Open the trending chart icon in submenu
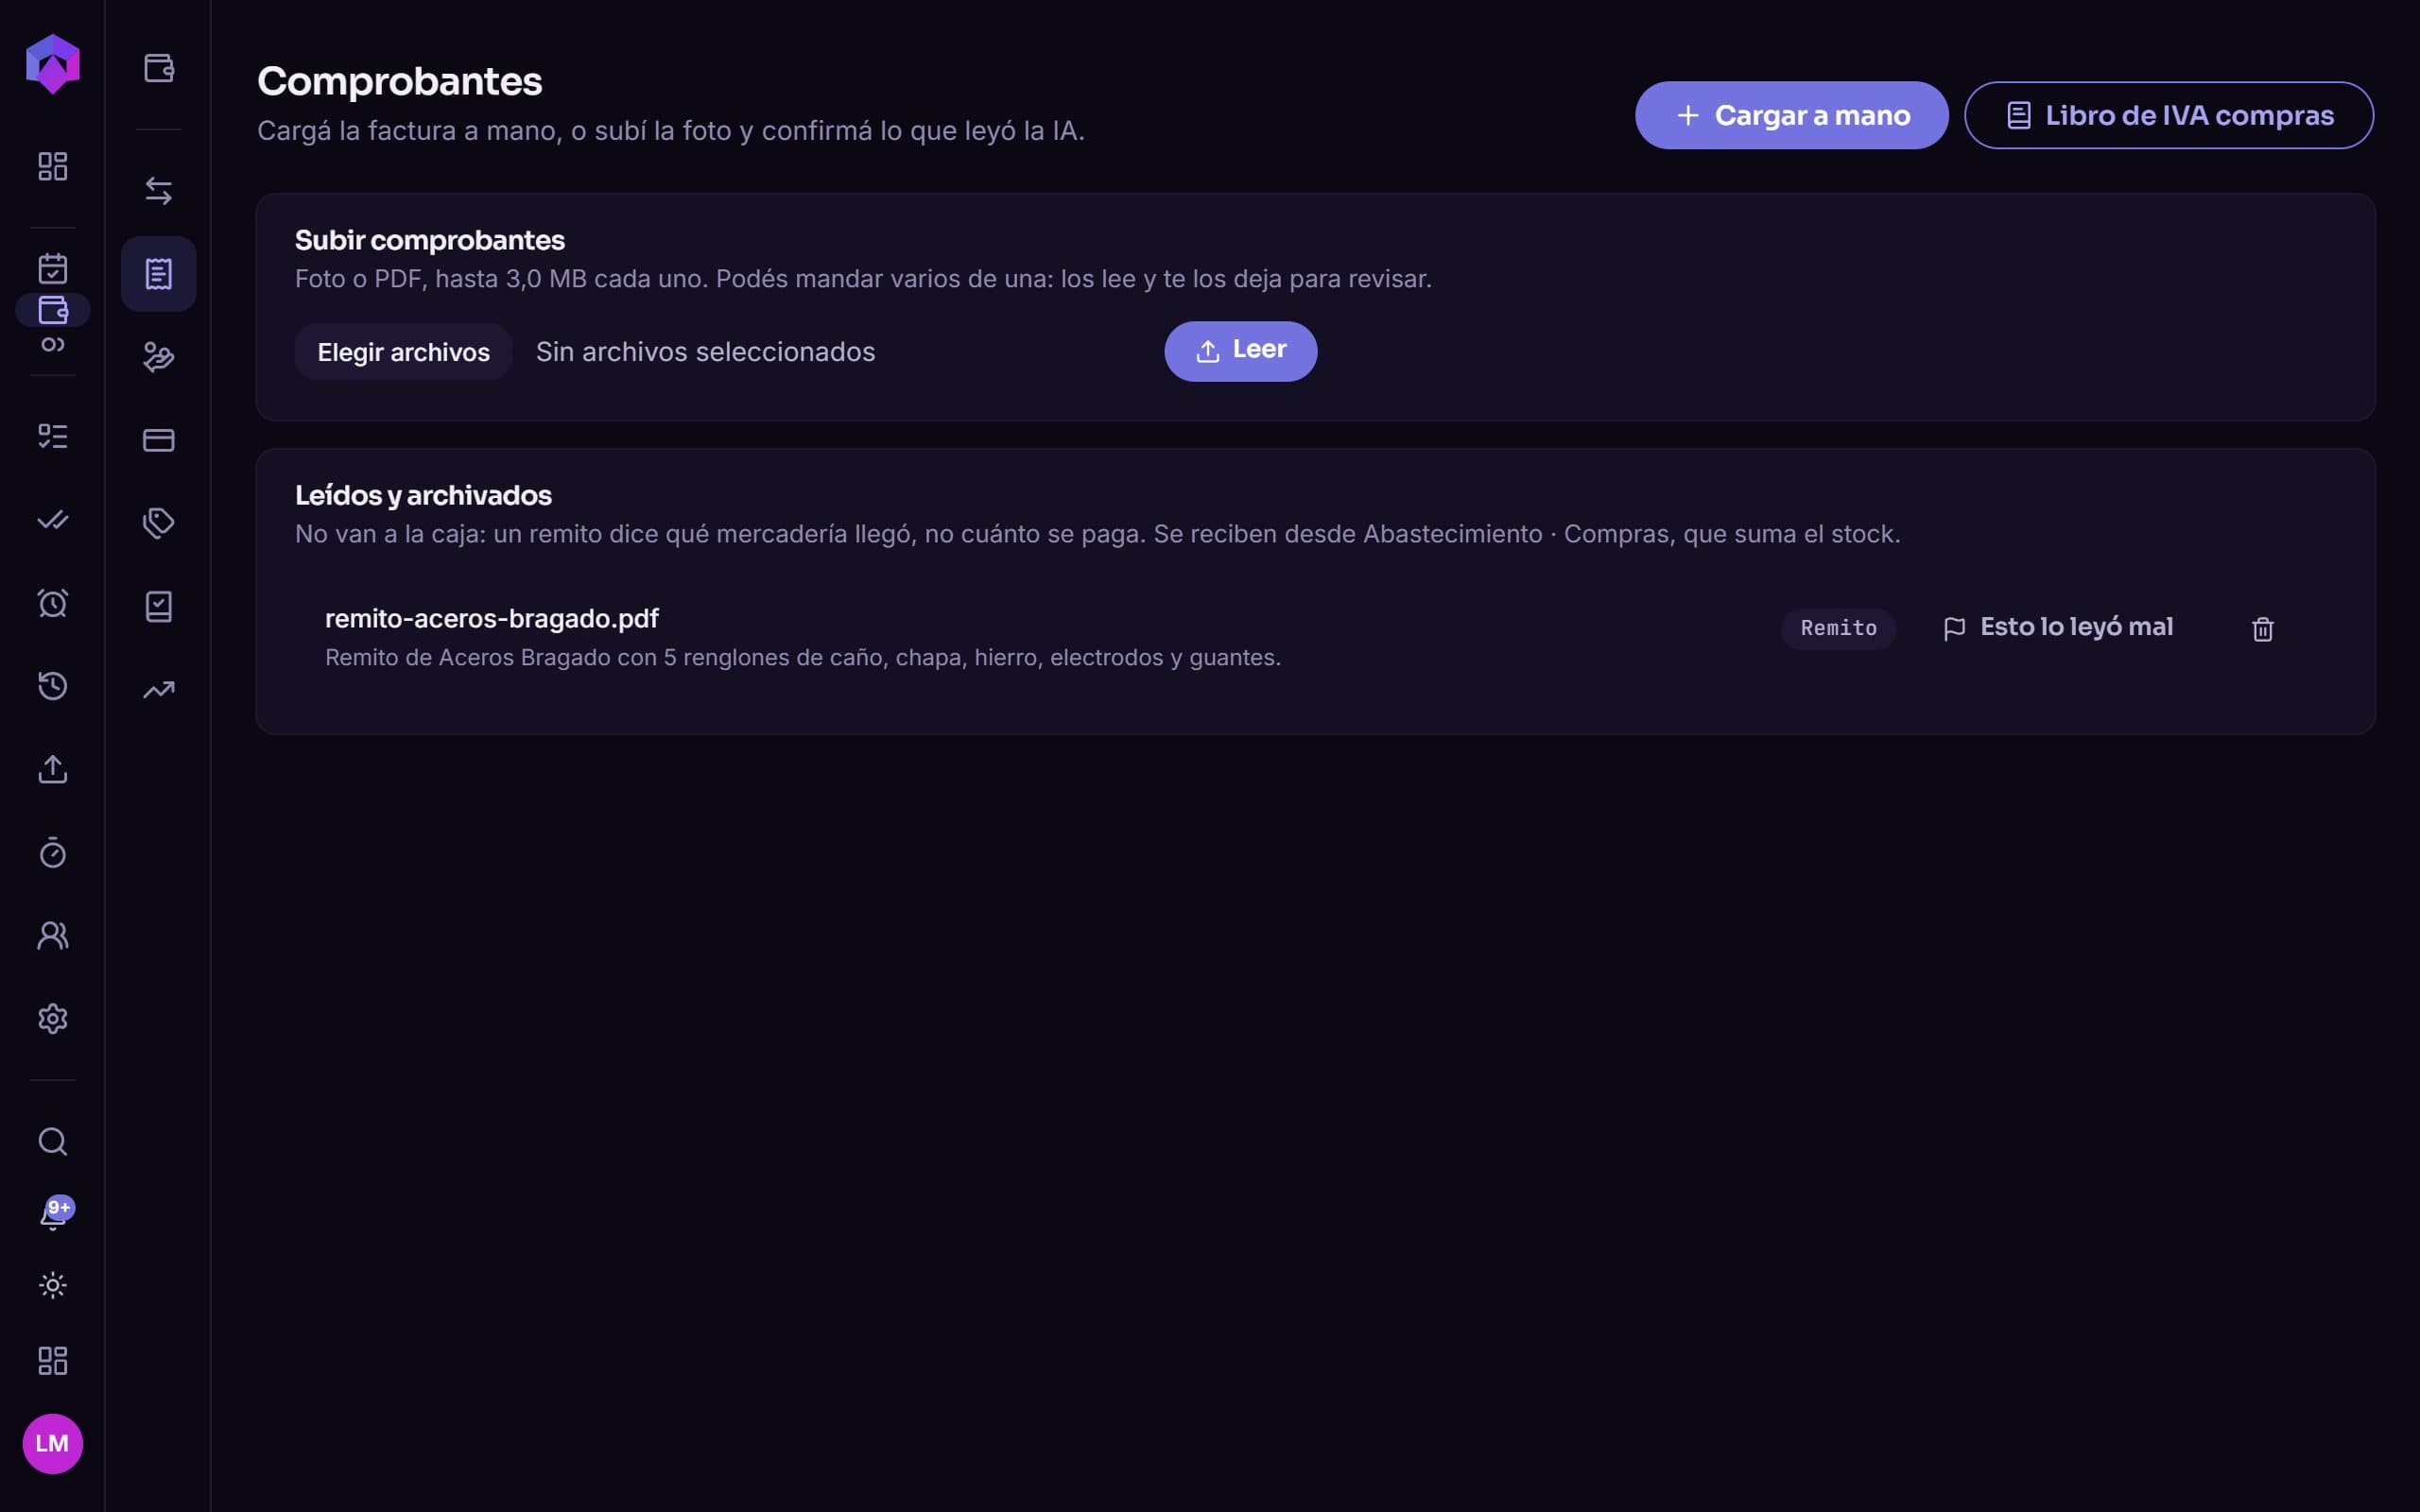The image size is (2420, 1512). click(x=159, y=690)
